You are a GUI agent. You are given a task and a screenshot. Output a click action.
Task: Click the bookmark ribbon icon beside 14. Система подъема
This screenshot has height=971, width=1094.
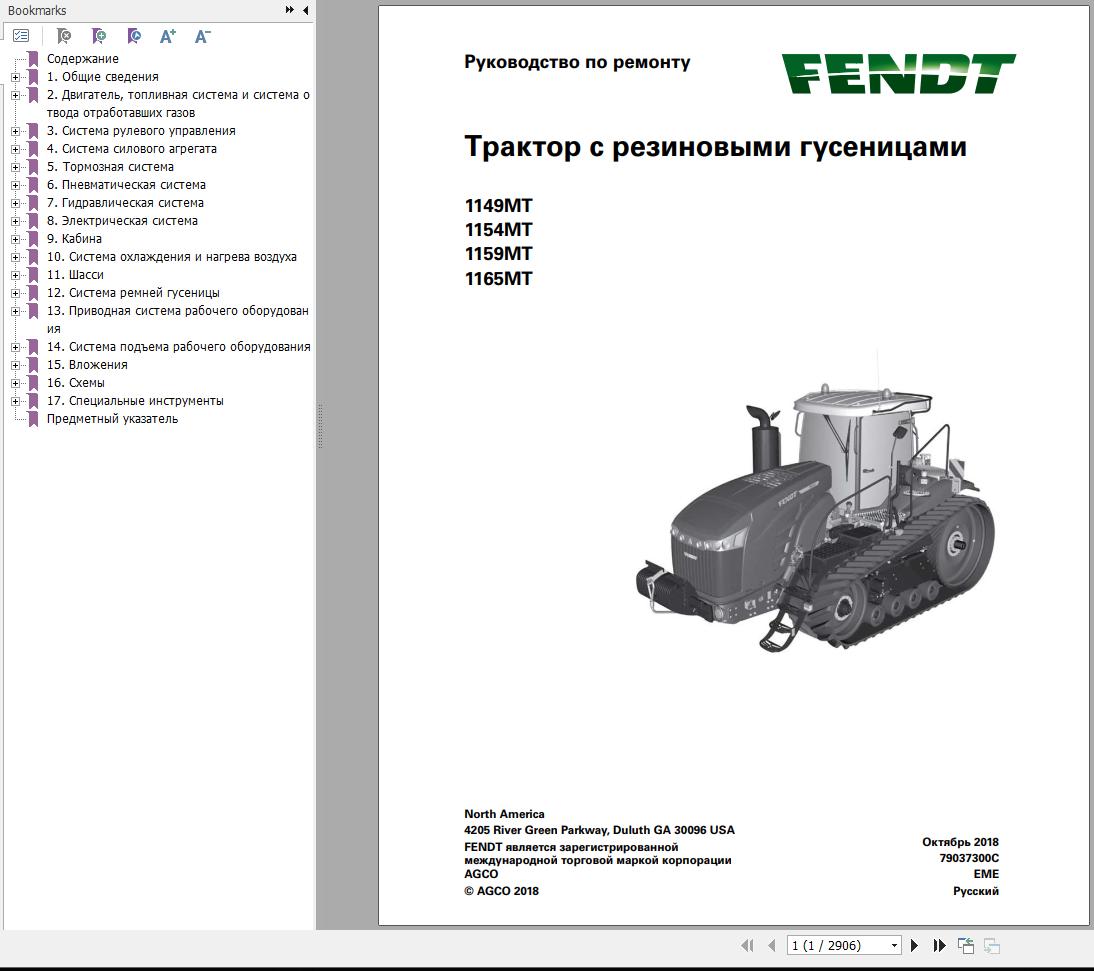33,347
